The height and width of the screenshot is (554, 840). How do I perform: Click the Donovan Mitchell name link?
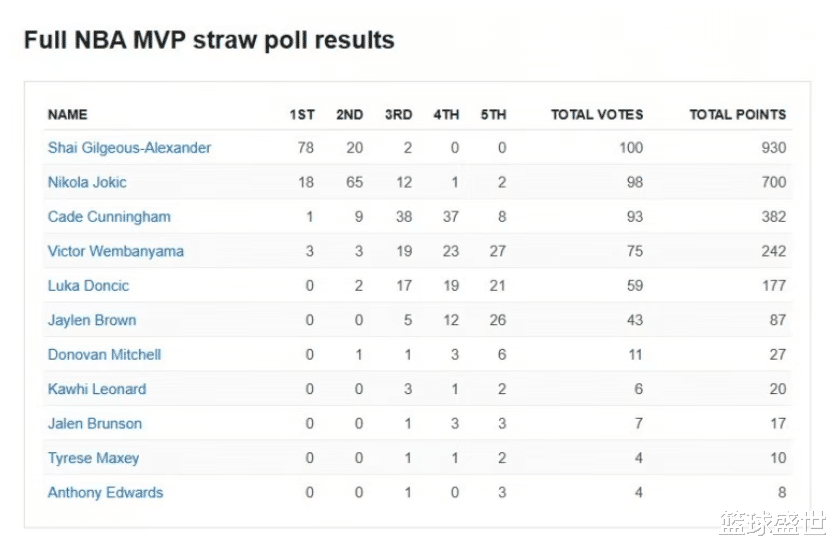(104, 355)
